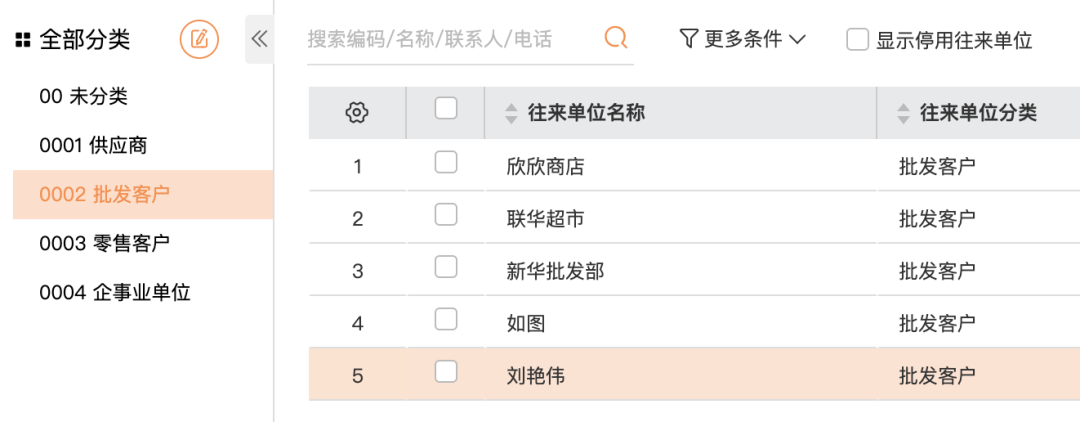Tick the checkbox for 联华超市

(x=446, y=214)
